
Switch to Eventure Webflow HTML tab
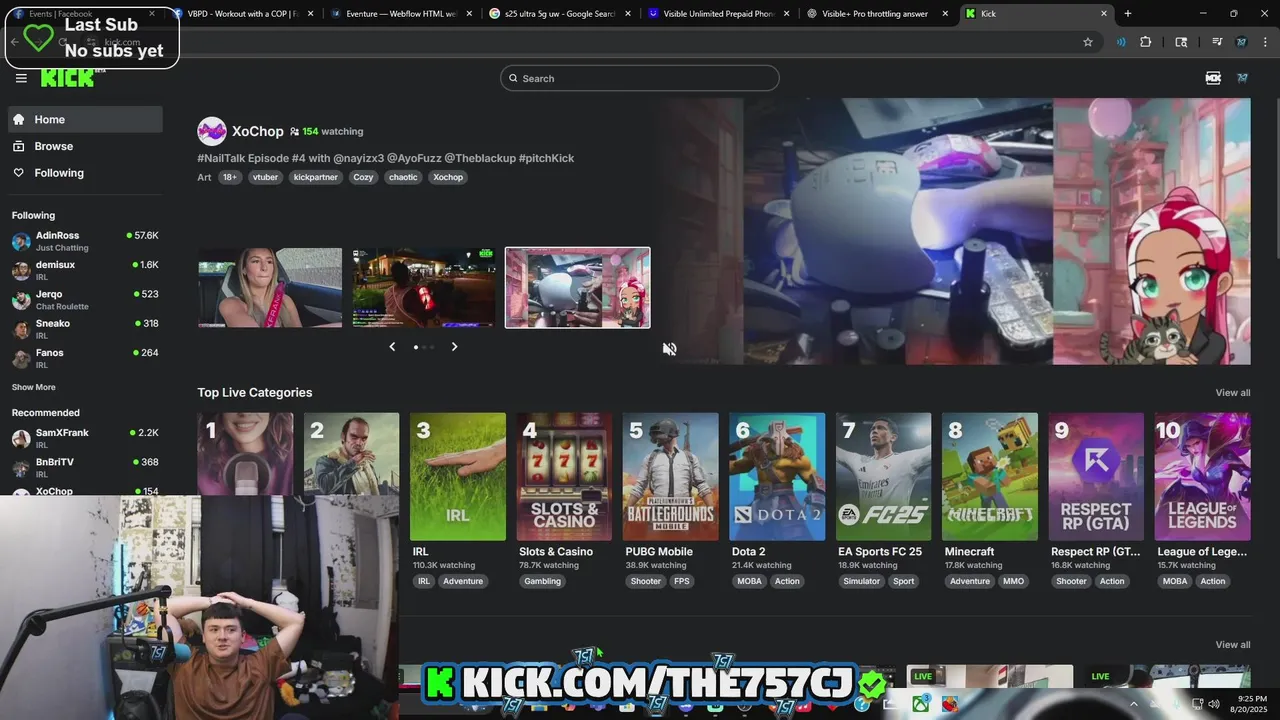403,14
